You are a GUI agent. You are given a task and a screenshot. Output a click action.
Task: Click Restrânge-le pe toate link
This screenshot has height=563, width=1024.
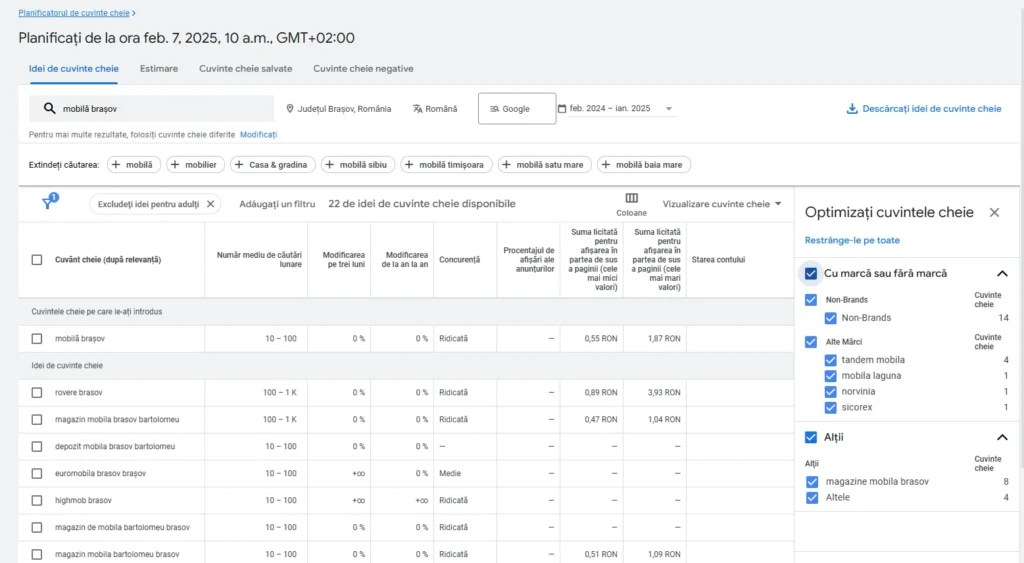tap(852, 240)
